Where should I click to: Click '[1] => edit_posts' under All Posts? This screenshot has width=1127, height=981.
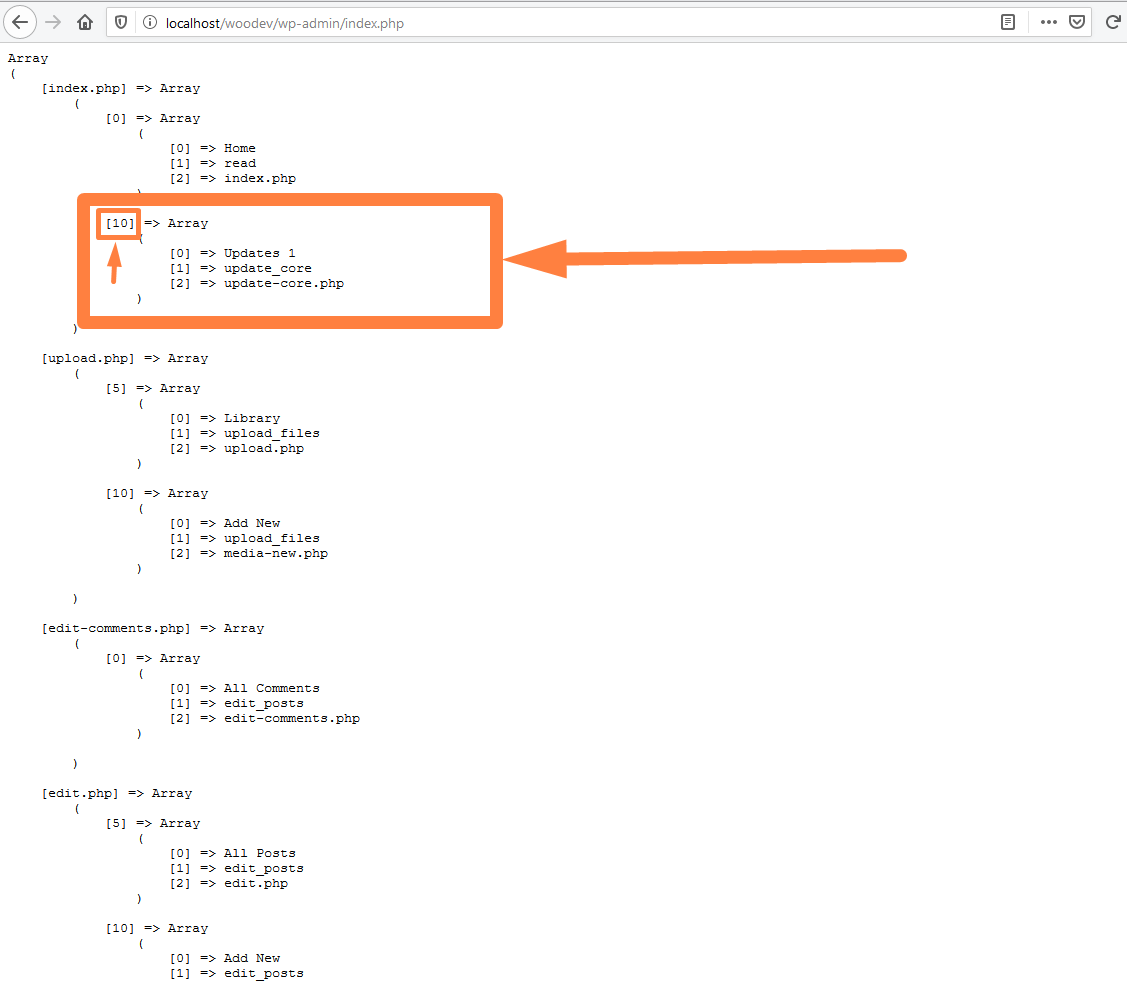[x=237, y=868]
